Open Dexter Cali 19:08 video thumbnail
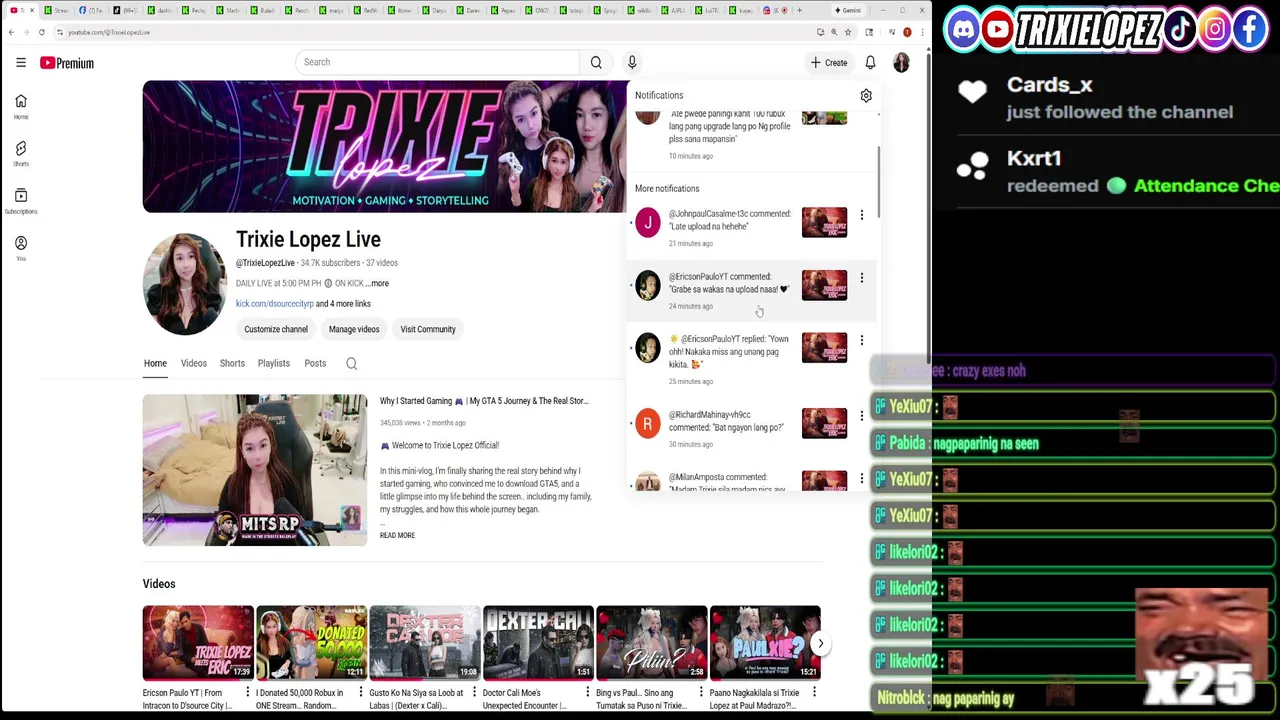Screen dimensions: 1280x720 (425, 643)
